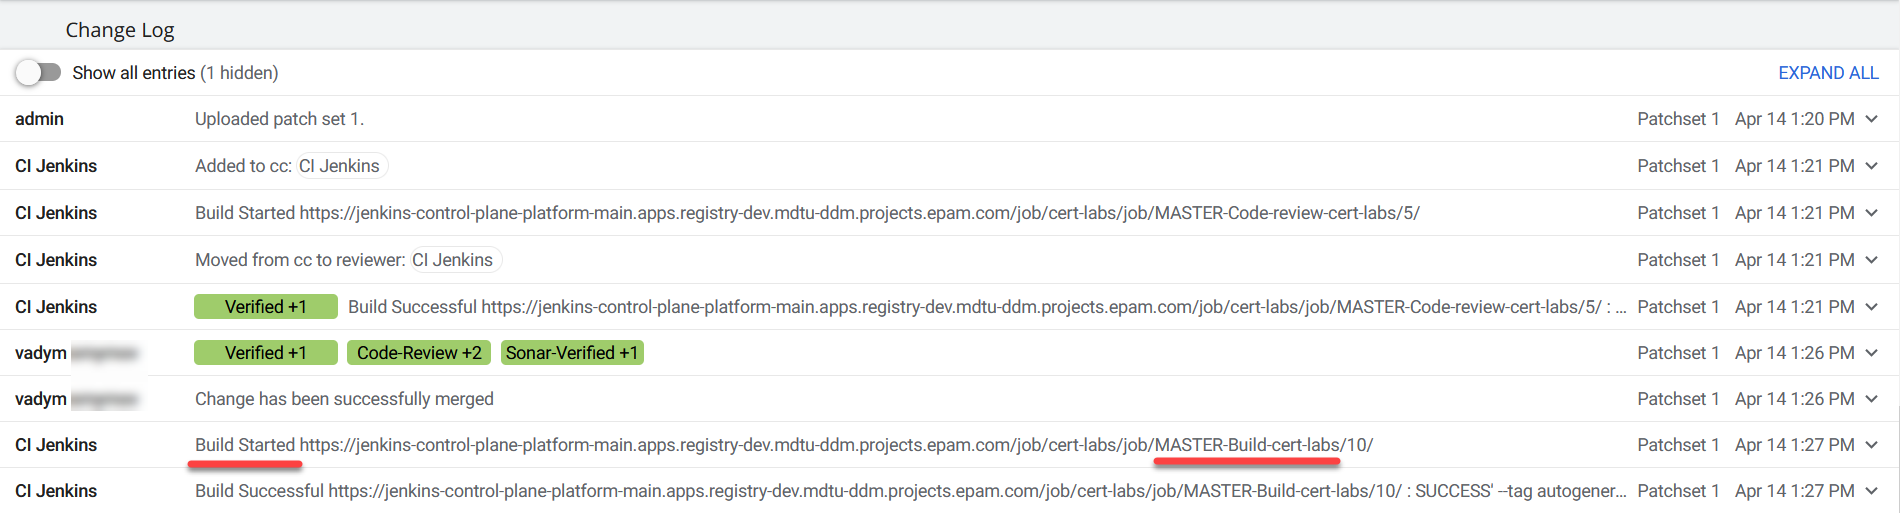The height and width of the screenshot is (513, 1900).
Task: Expand vadym's Code-Review +2 entry chevron
Action: tap(1872, 353)
